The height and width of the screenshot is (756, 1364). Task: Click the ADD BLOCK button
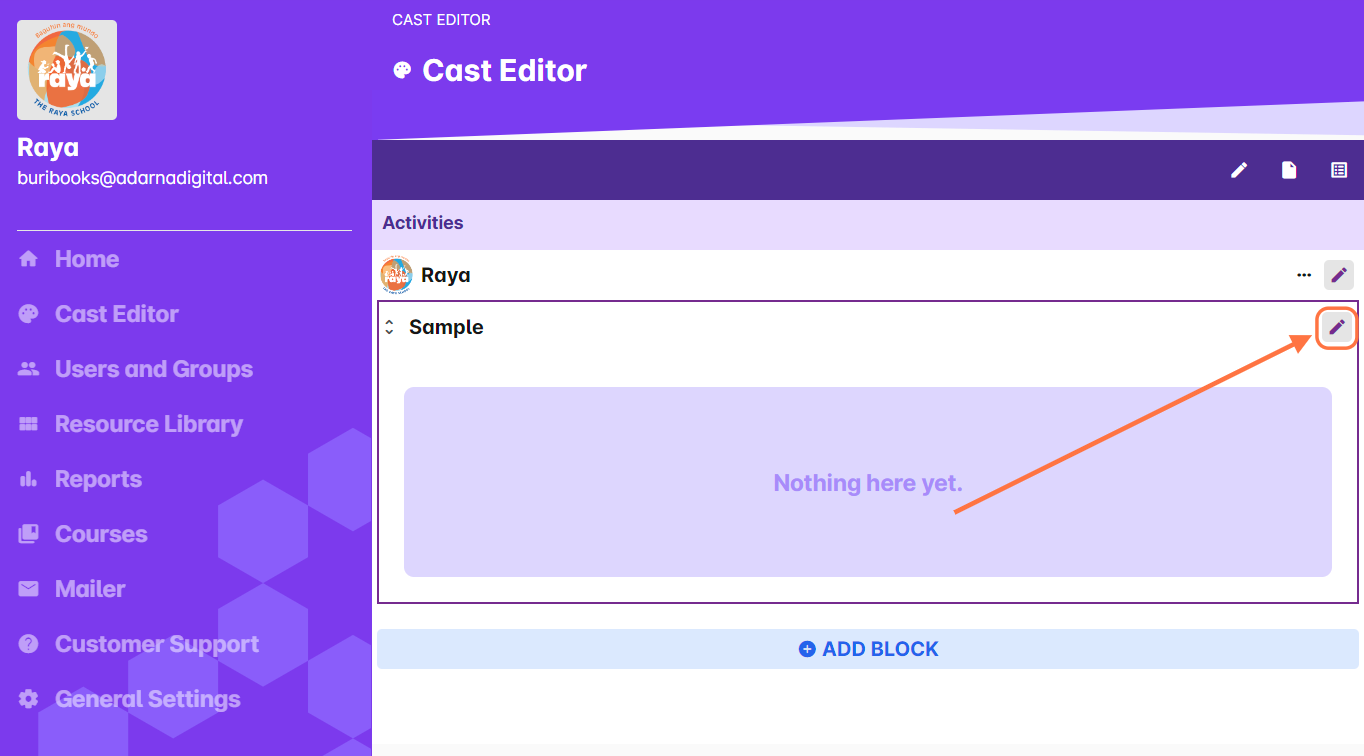[868, 649]
